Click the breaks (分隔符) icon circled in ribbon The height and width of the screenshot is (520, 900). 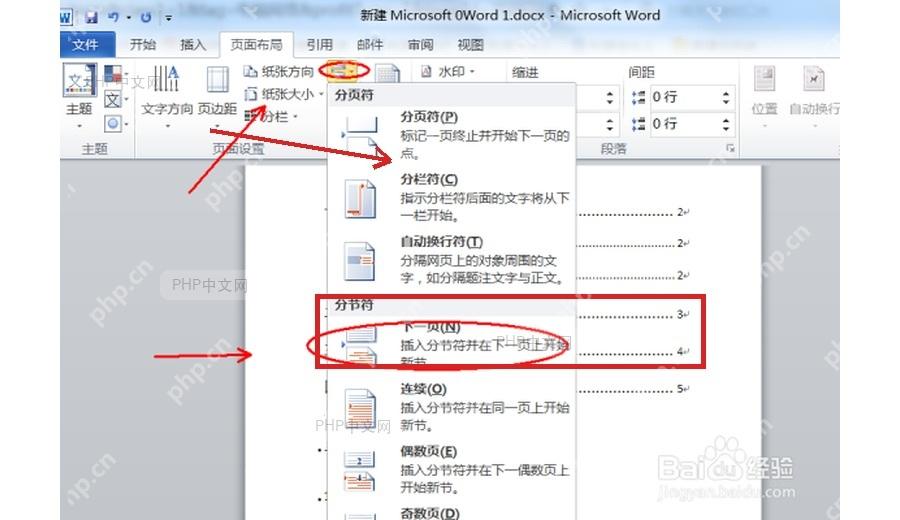344,71
